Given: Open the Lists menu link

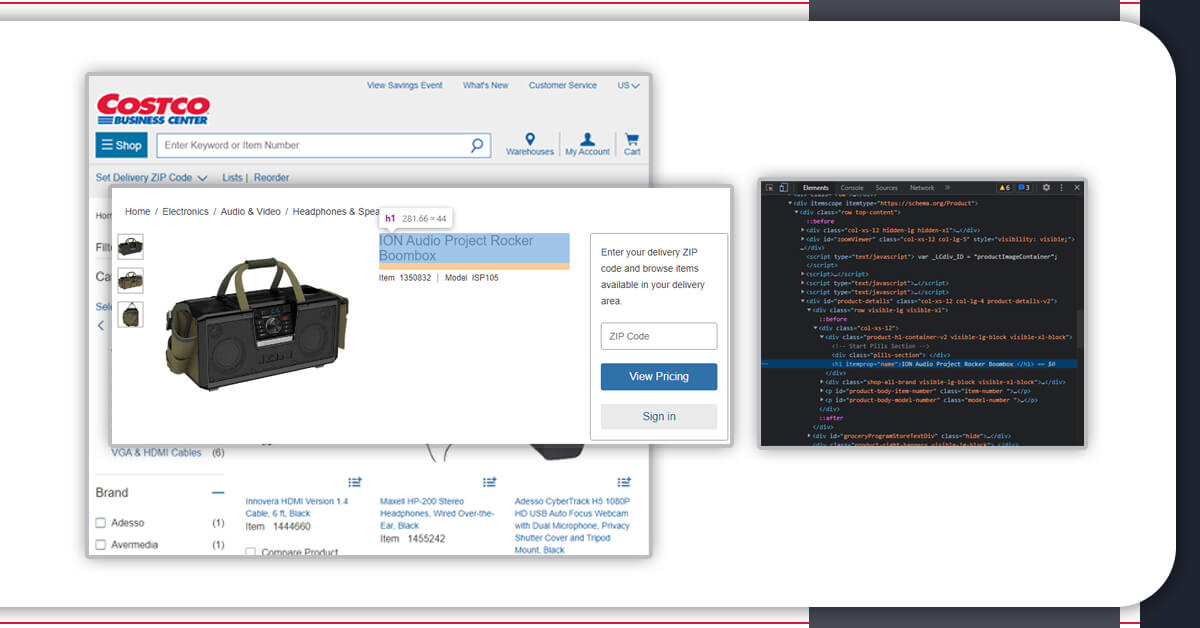Looking at the screenshot, I should pyautogui.click(x=232, y=178).
